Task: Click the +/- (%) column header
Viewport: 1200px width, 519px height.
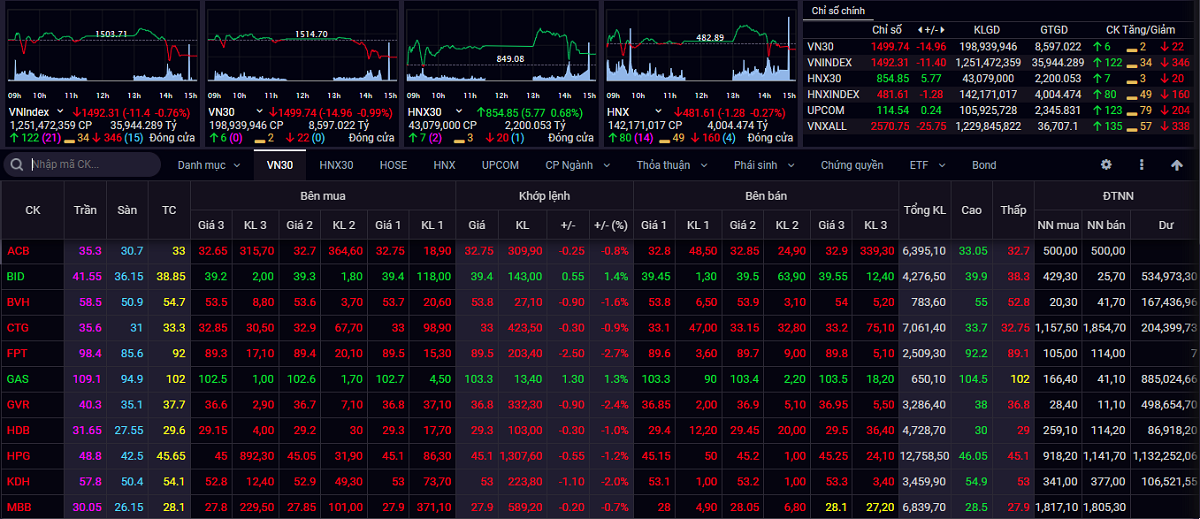Action: (x=609, y=226)
